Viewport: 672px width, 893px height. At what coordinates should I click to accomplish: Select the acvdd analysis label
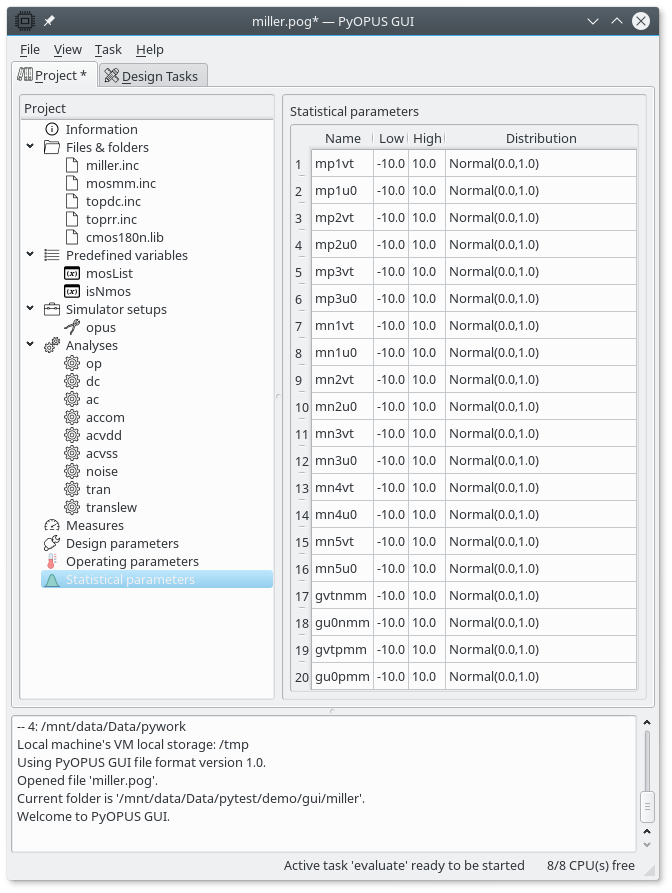coord(104,436)
